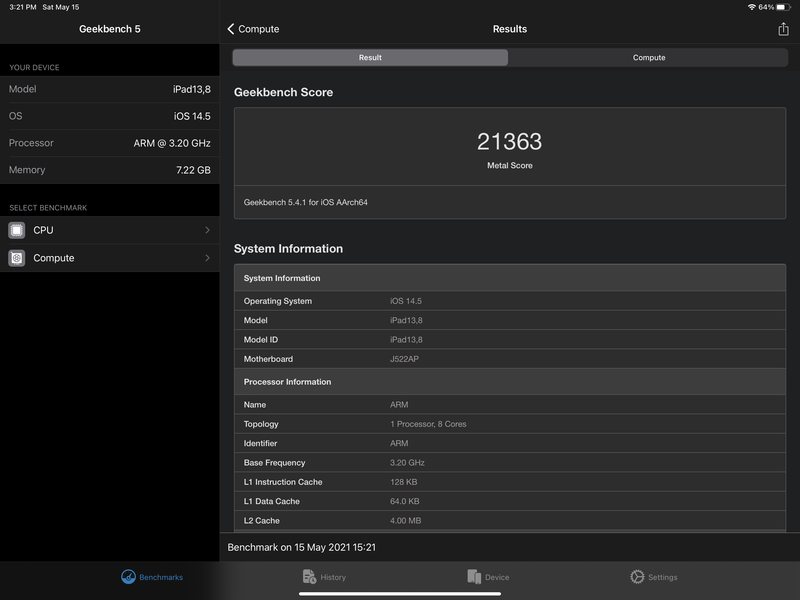The height and width of the screenshot is (600, 800).
Task: Tap the share icon at top right
Action: [x=783, y=29]
